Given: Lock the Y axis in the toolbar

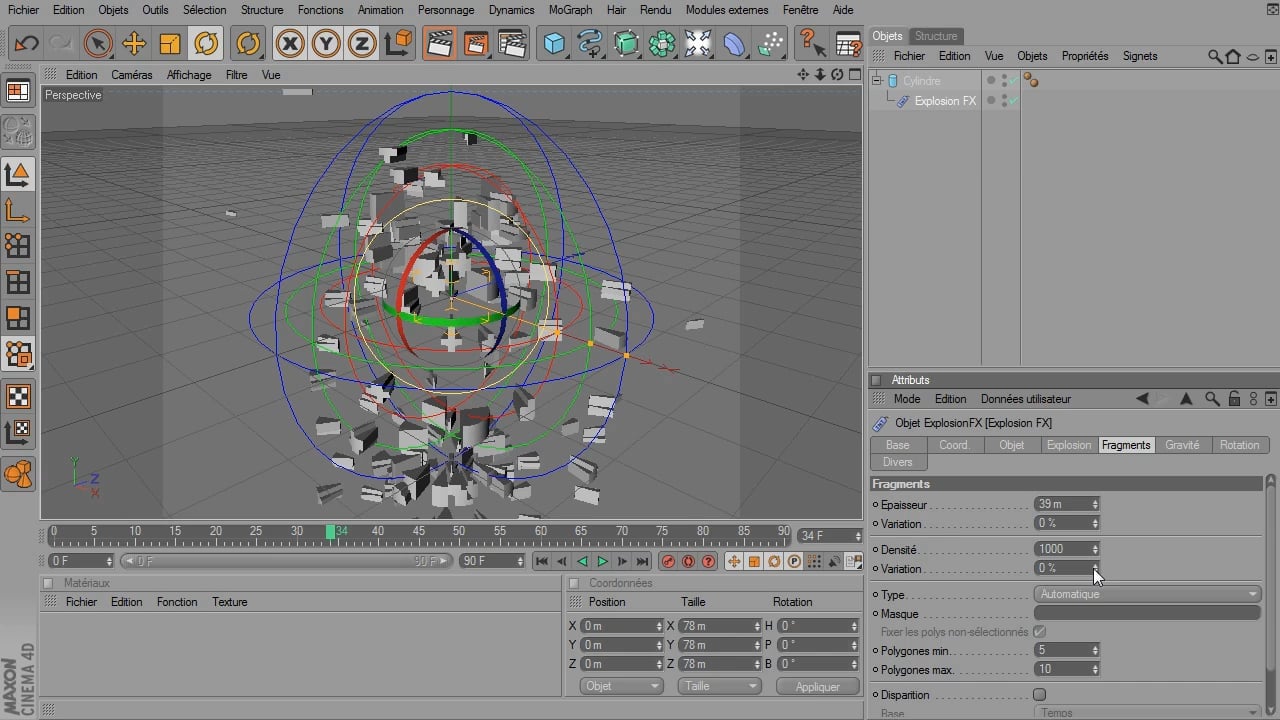Looking at the screenshot, I should pos(324,44).
